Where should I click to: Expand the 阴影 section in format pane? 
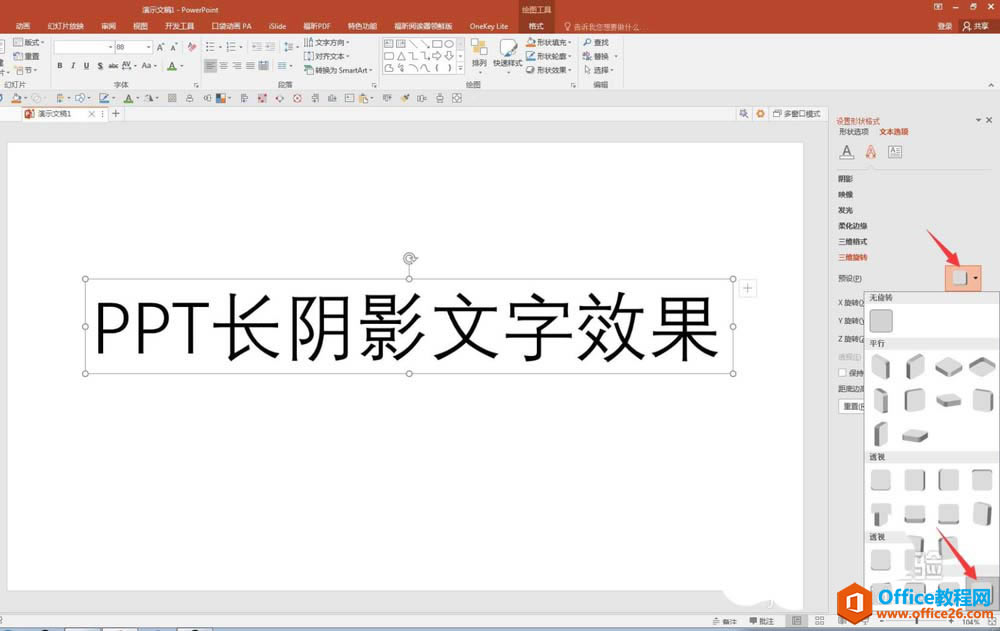pyautogui.click(x=845, y=179)
